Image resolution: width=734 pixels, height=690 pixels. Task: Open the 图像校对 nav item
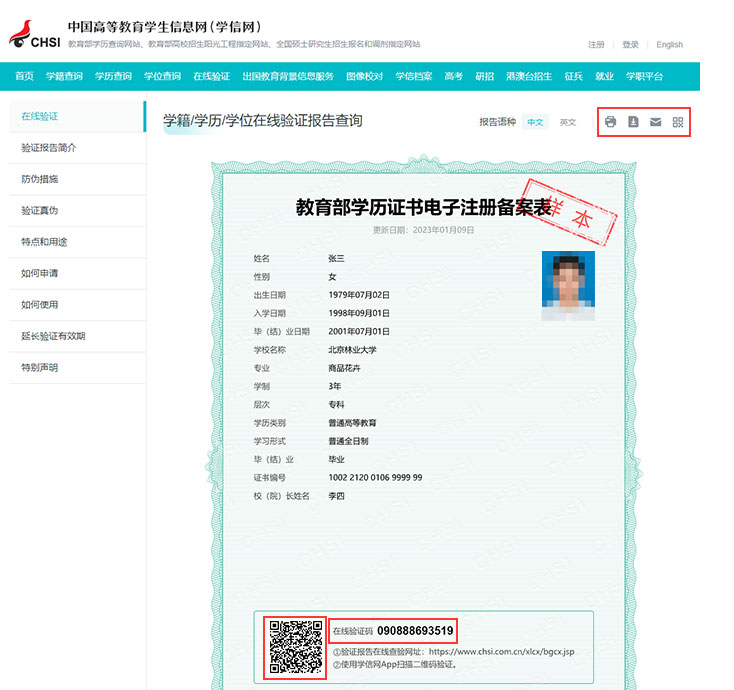[x=364, y=76]
